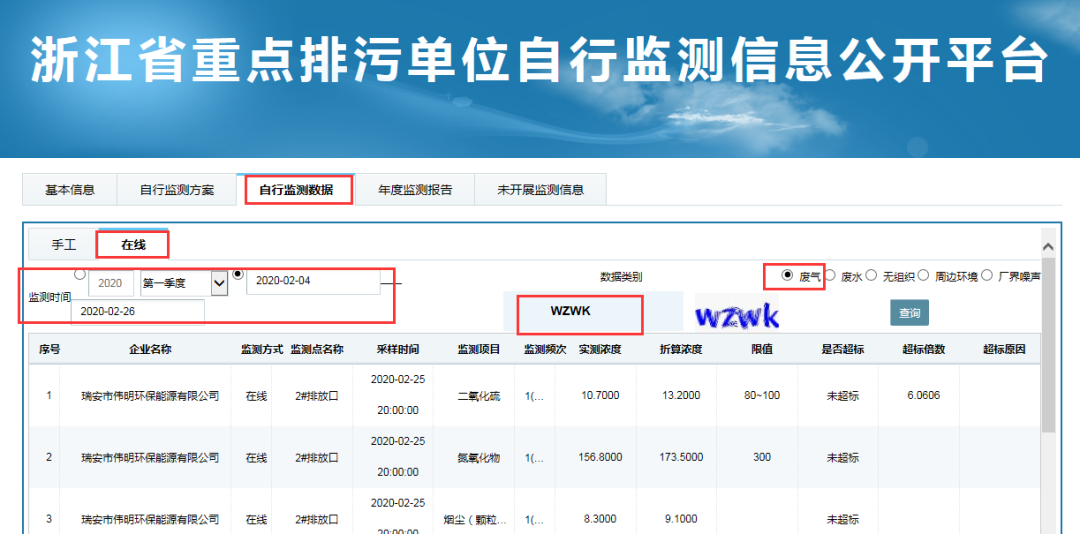Click the converted value 9.1000

pos(681,519)
